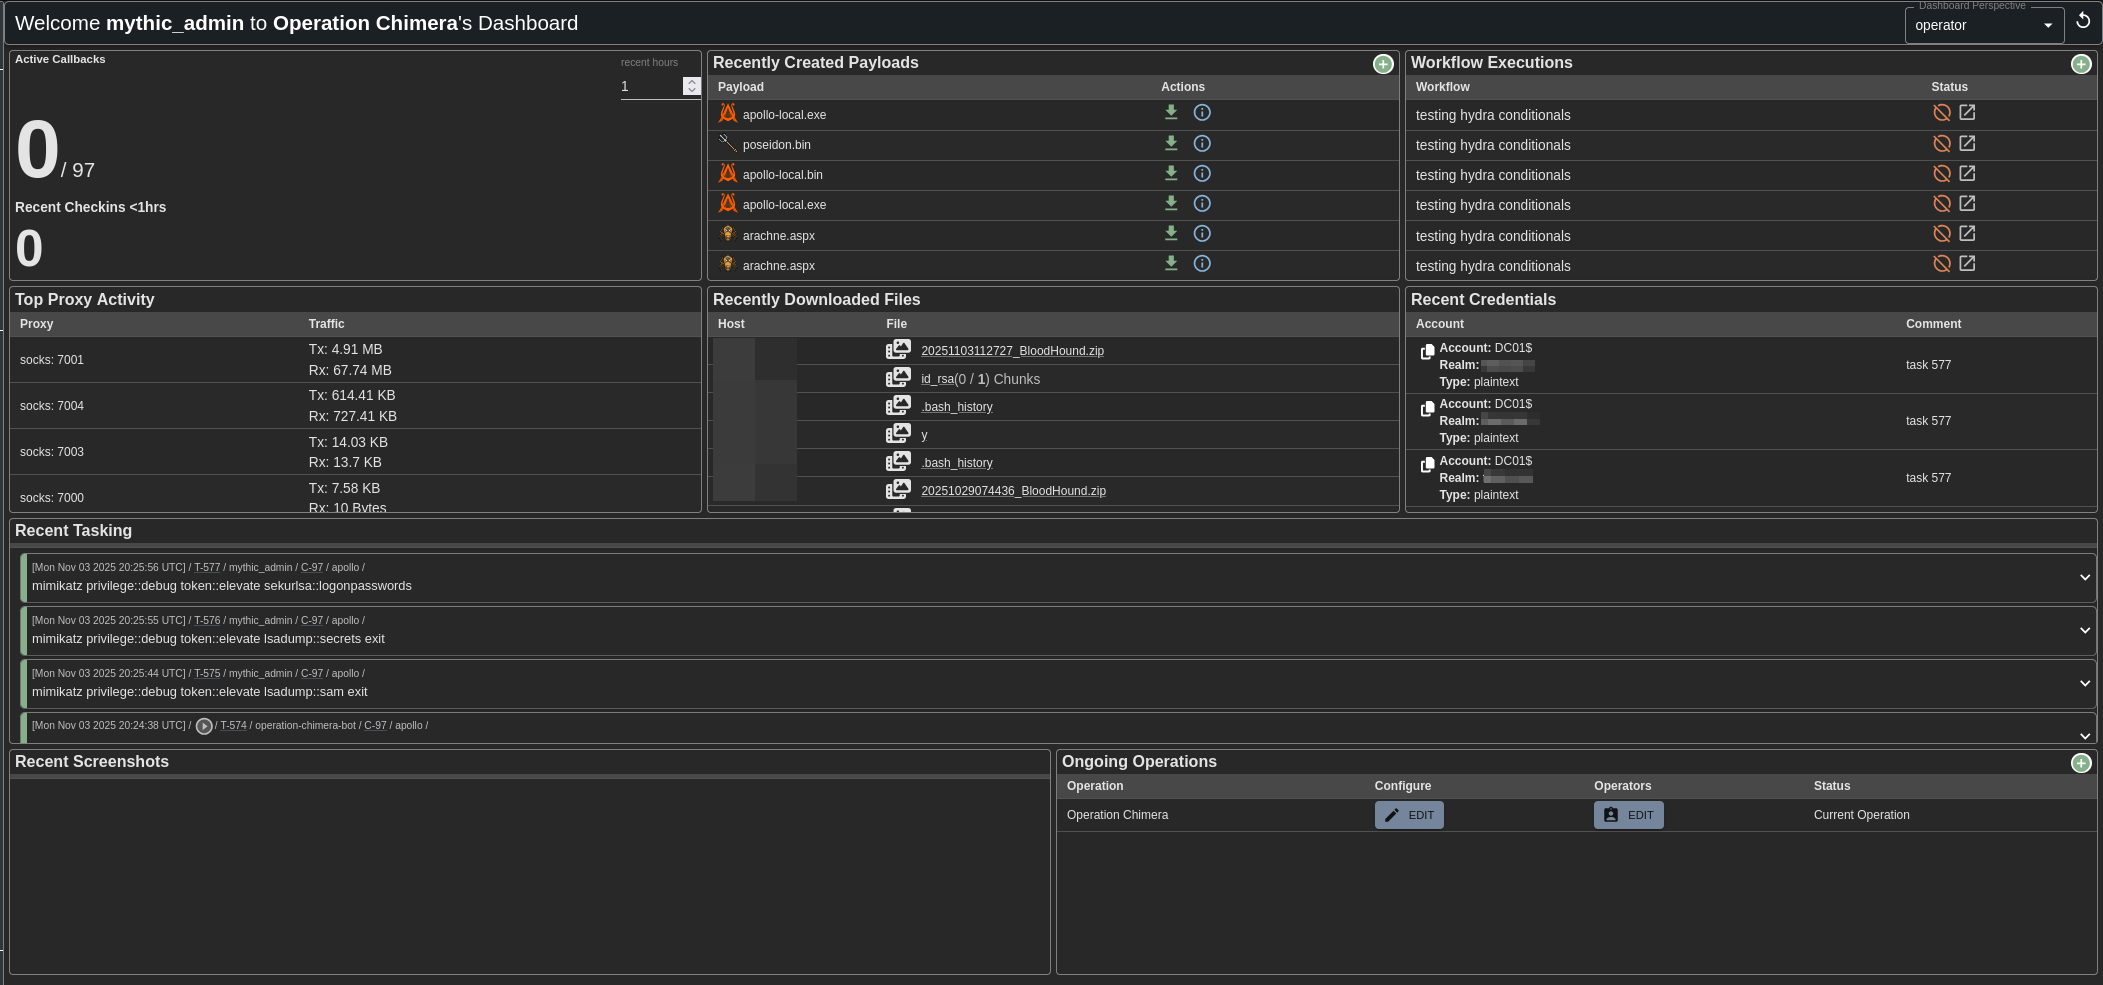Open media preview for id_rsa file
This screenshot has height=985, width=2103.
(x=898, y=378)
